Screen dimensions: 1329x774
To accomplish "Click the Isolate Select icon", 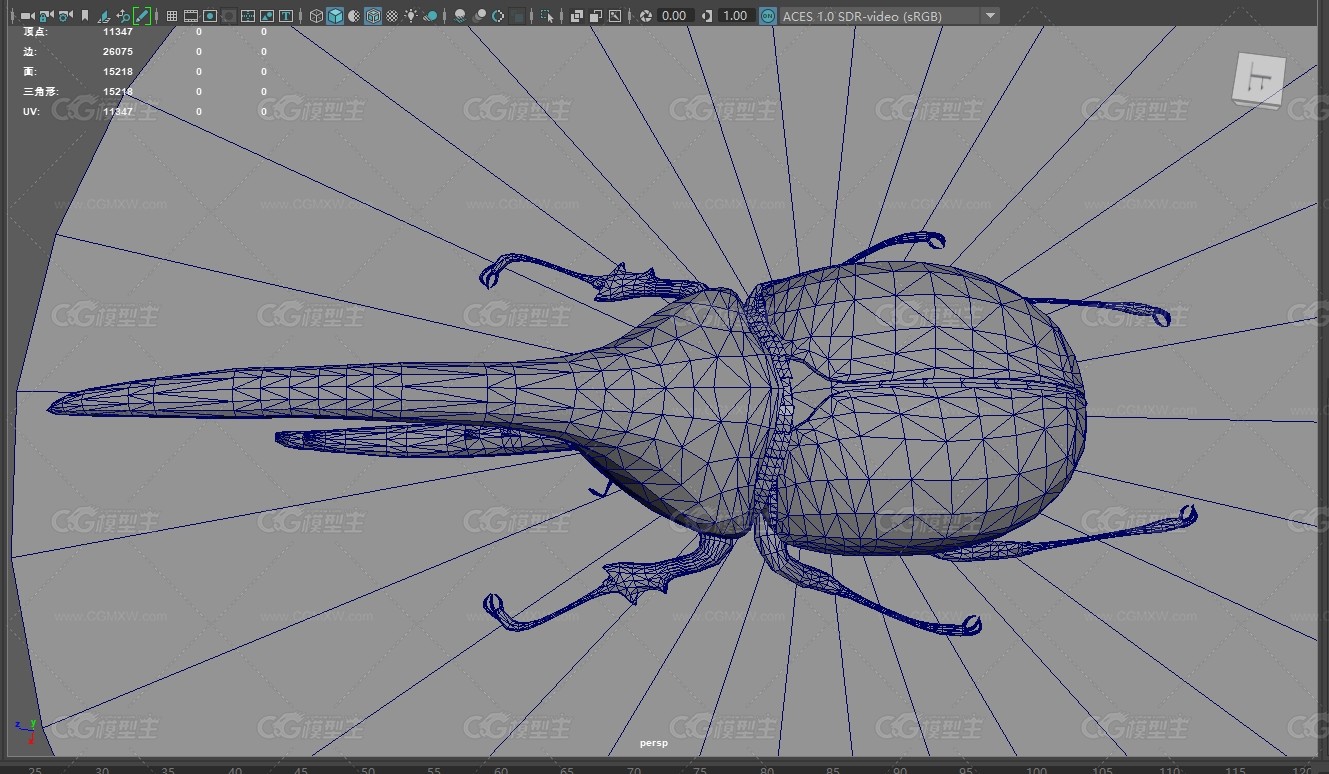I will point(547,16).
